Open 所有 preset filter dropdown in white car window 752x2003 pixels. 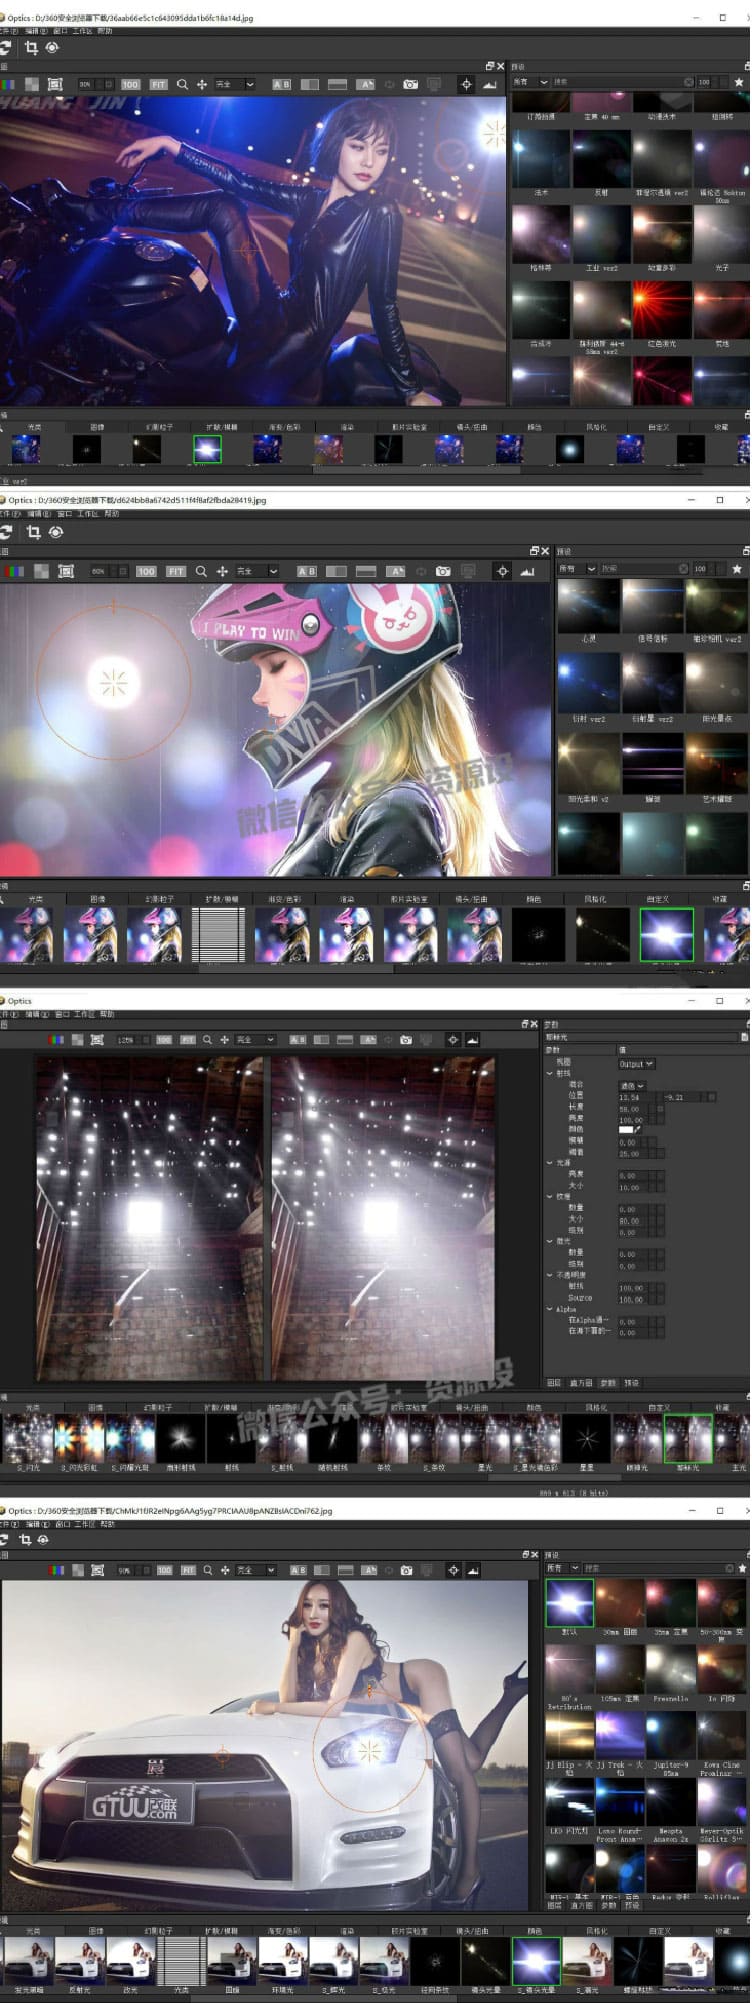[x=563, y=1568]
